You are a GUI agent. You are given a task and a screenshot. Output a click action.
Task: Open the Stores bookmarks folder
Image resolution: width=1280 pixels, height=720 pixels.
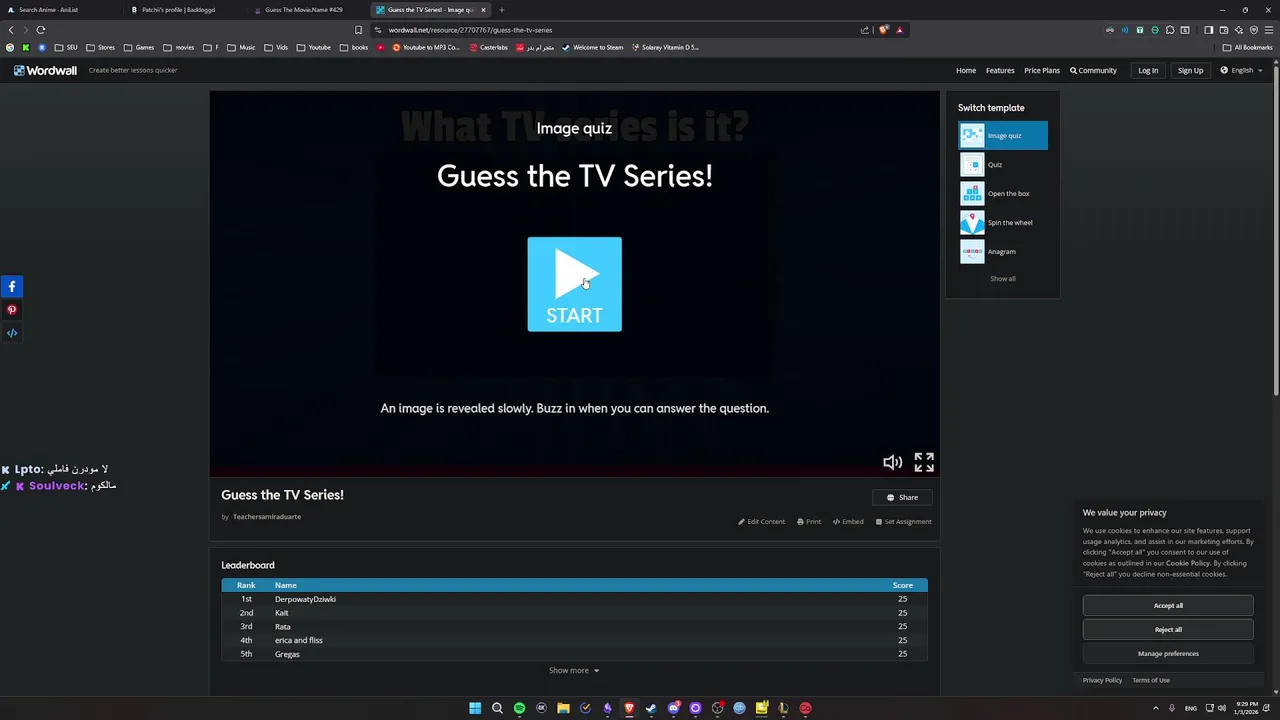pyautogui.click(x=101, y=47)
